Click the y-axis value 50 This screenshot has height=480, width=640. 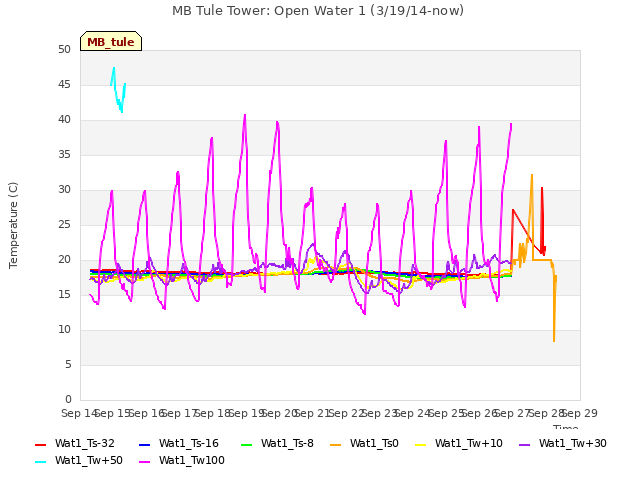pos(64,50)
